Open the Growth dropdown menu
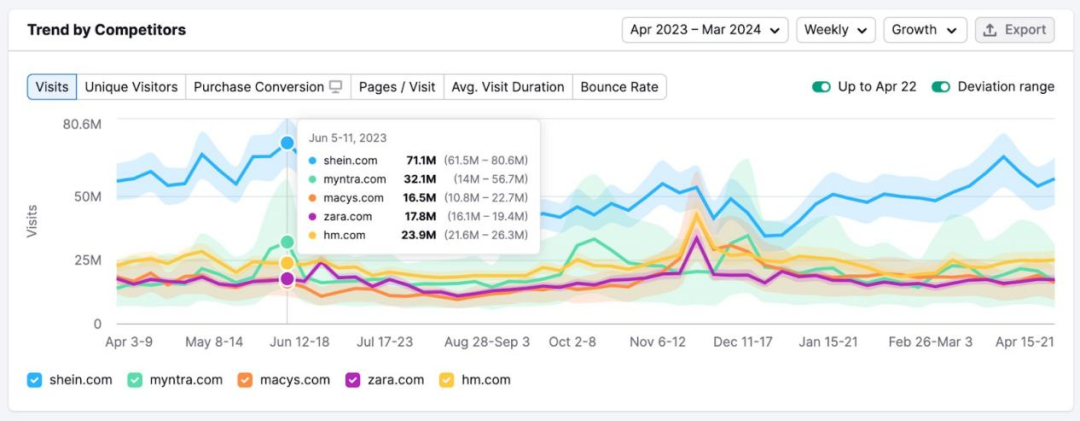This screenshot has height=421, width=1080. [924, 30]
